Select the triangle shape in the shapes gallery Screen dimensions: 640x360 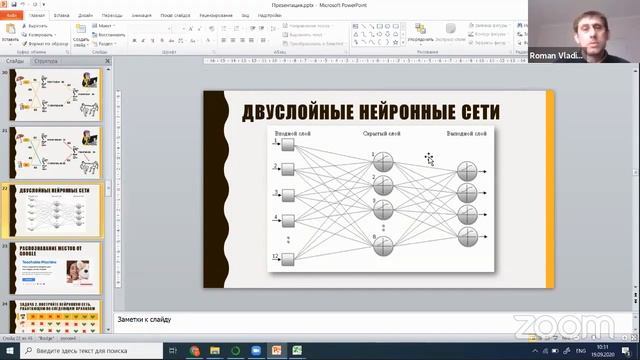click(356, 34)
